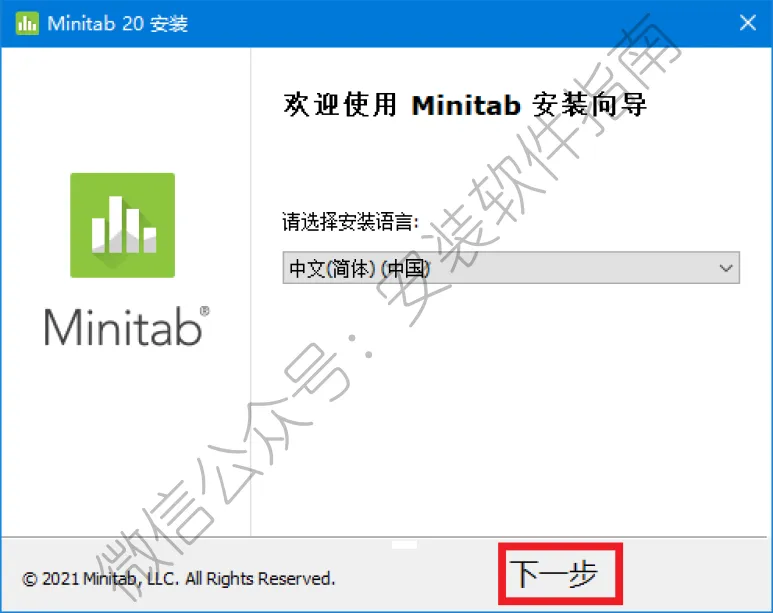Close the Minitab 20 installer window
This screenshot has width=773, height=613.
pos(748,22)
